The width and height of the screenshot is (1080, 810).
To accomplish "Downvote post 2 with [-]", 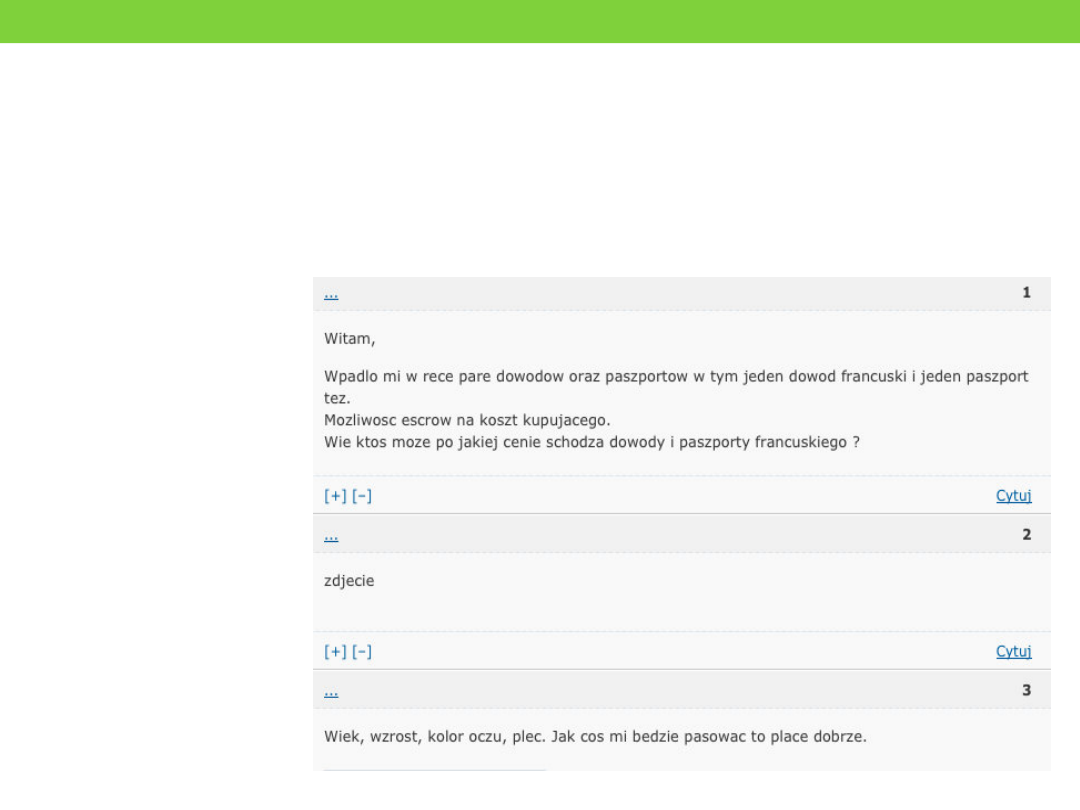I will (362, 652).
